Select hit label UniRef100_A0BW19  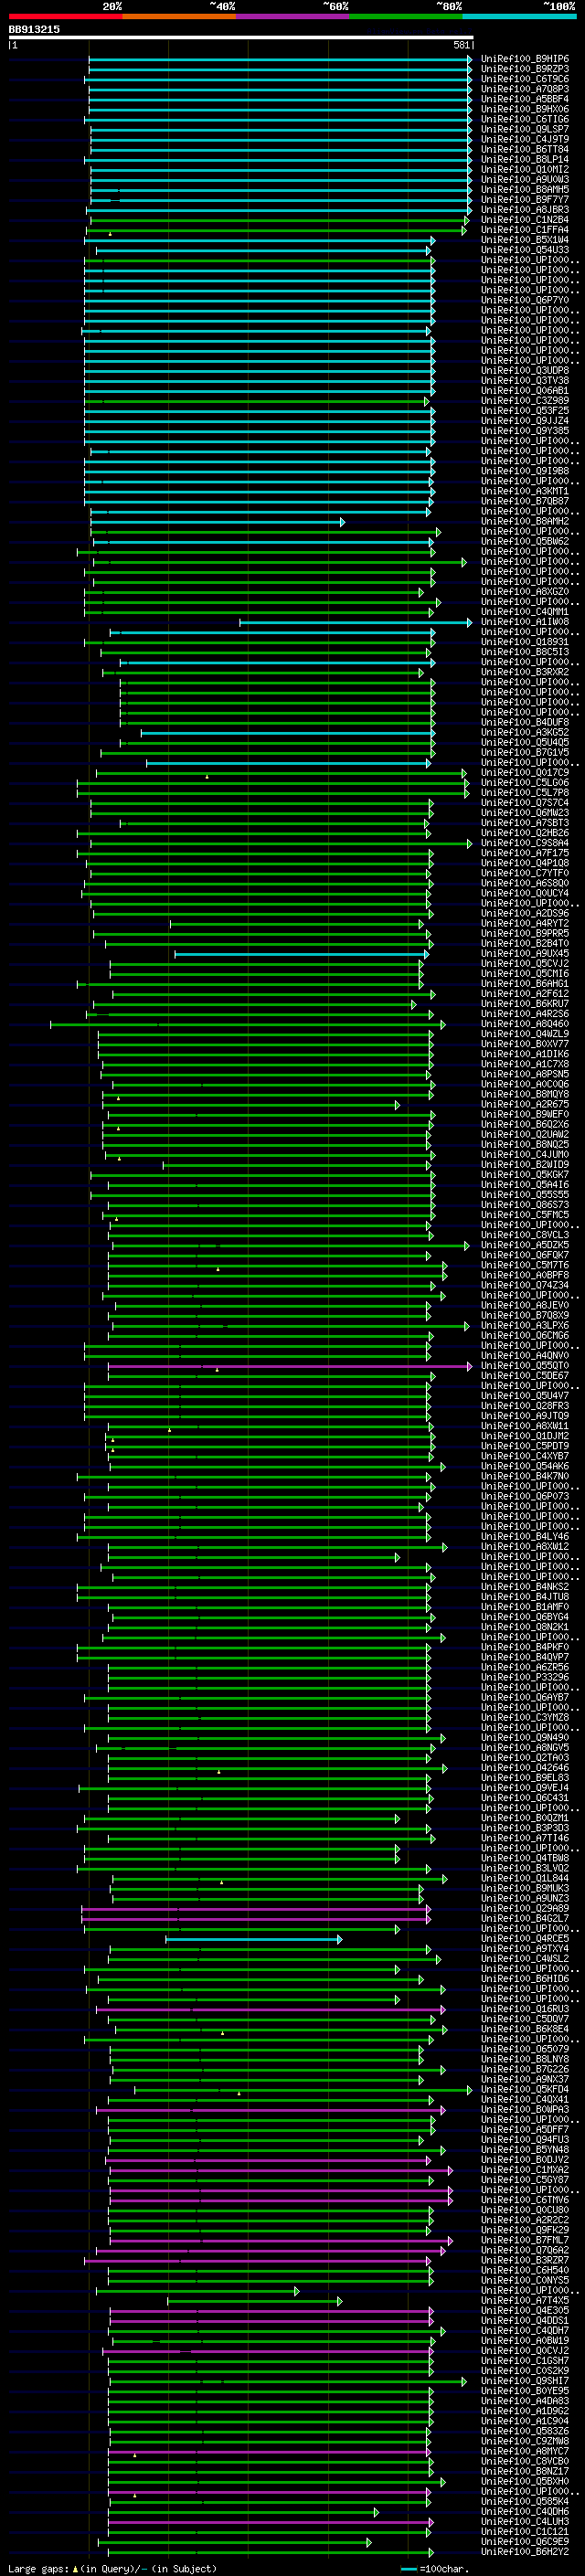(x=524, y=2340)
